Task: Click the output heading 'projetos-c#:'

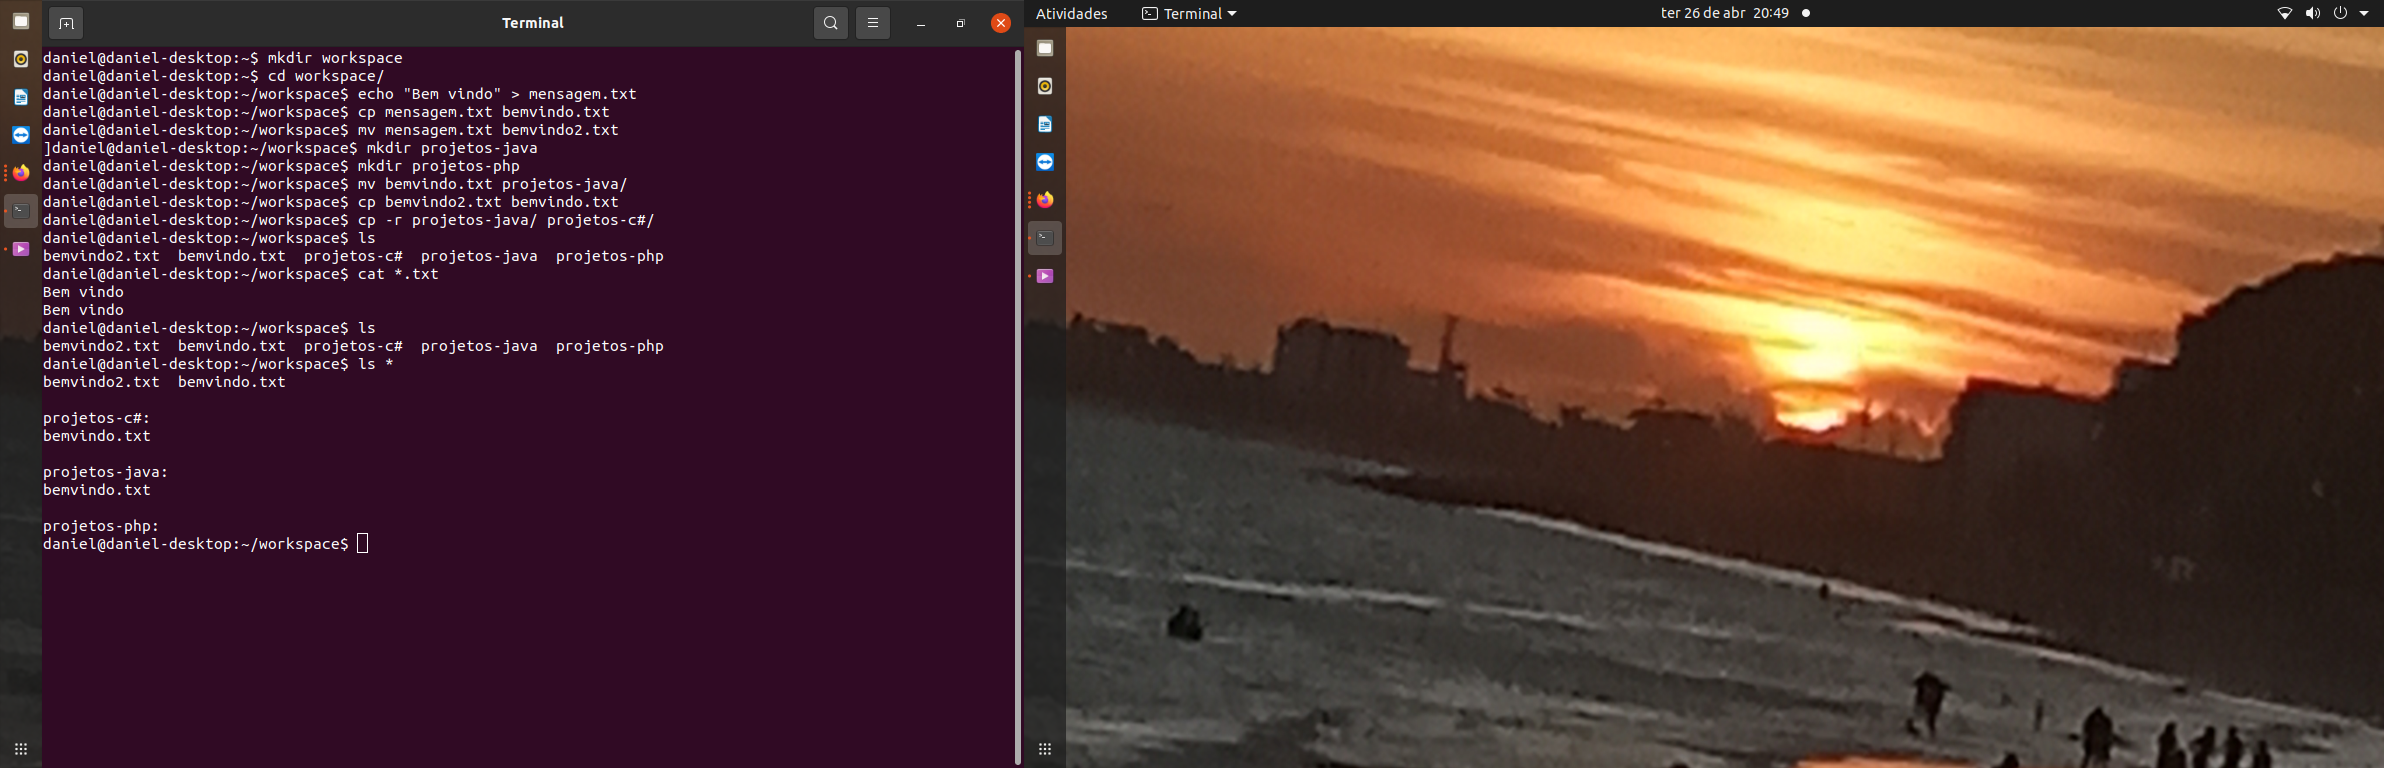Action: click(x=97, y=418)
